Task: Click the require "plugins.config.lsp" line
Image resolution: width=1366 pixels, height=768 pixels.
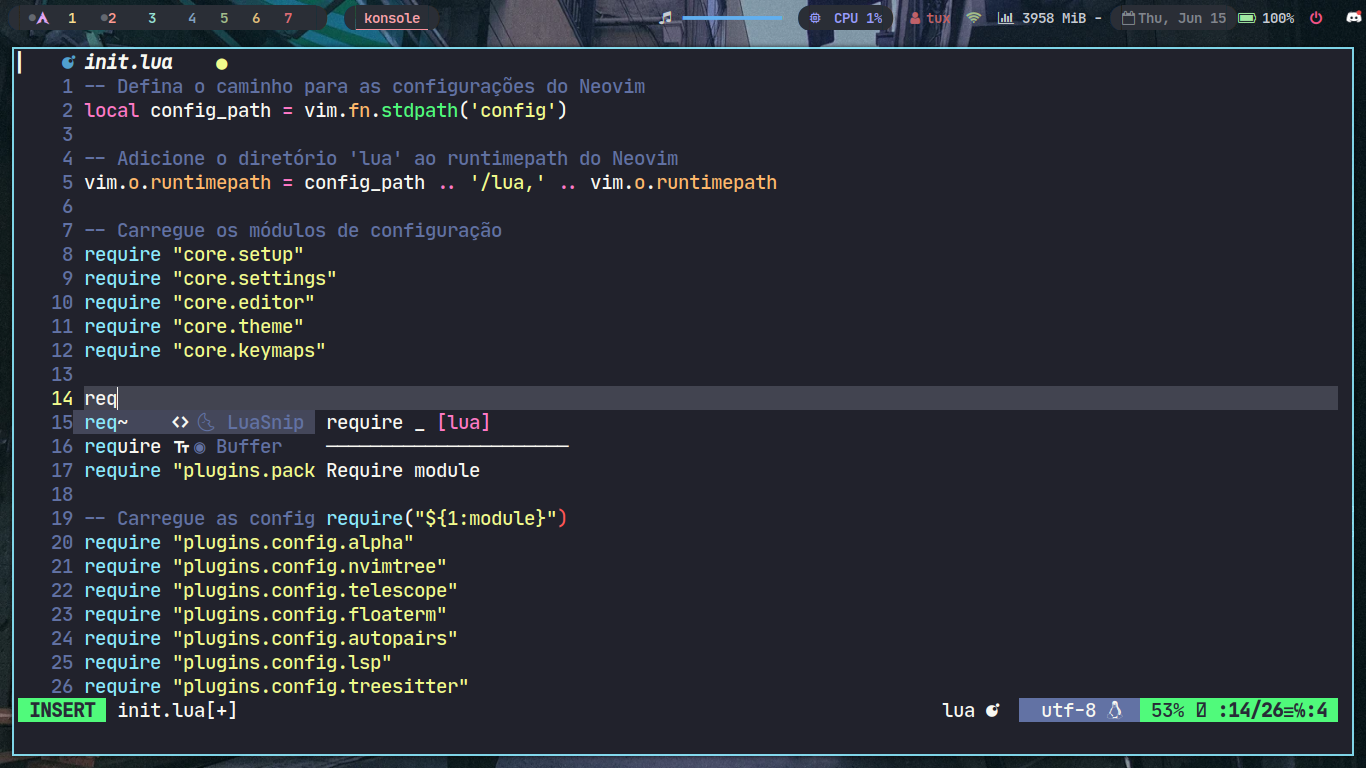Action: tap(238, 662)
